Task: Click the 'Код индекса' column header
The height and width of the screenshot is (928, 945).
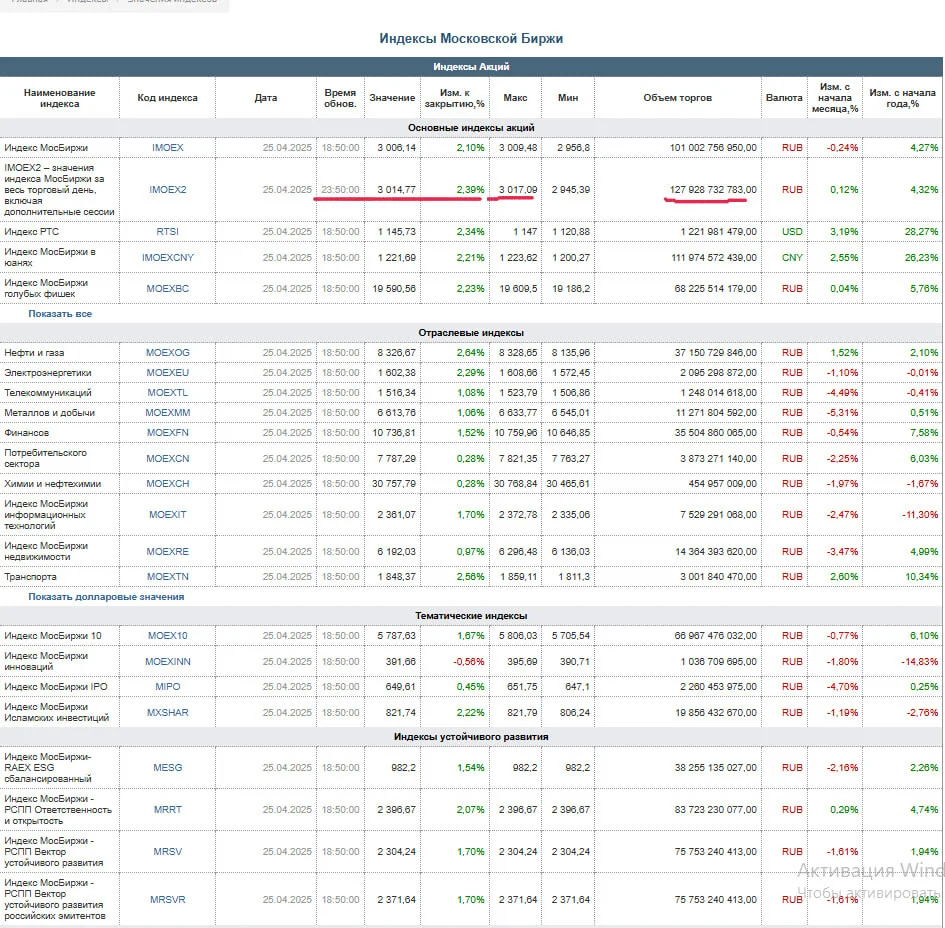Action: [168, 98]
